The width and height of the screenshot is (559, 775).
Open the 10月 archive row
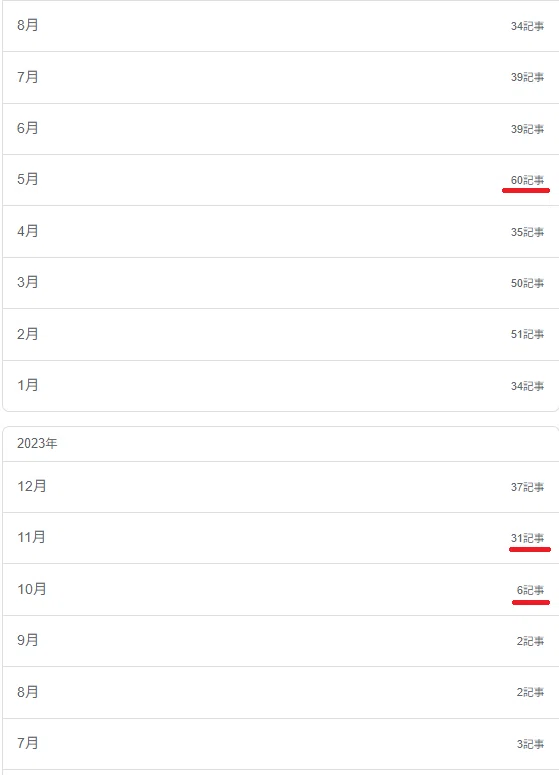281,590
